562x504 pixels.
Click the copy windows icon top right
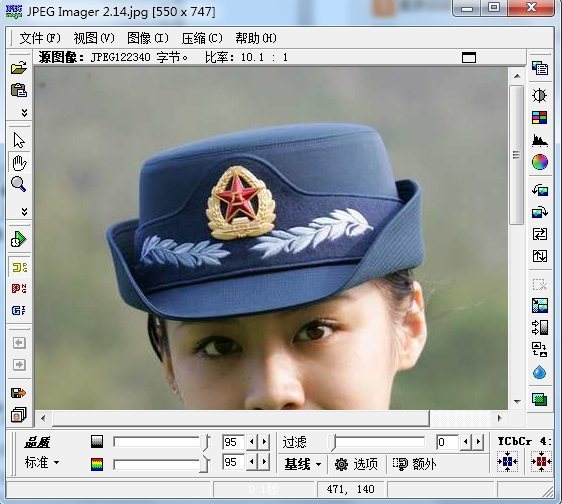pos(540,68)
